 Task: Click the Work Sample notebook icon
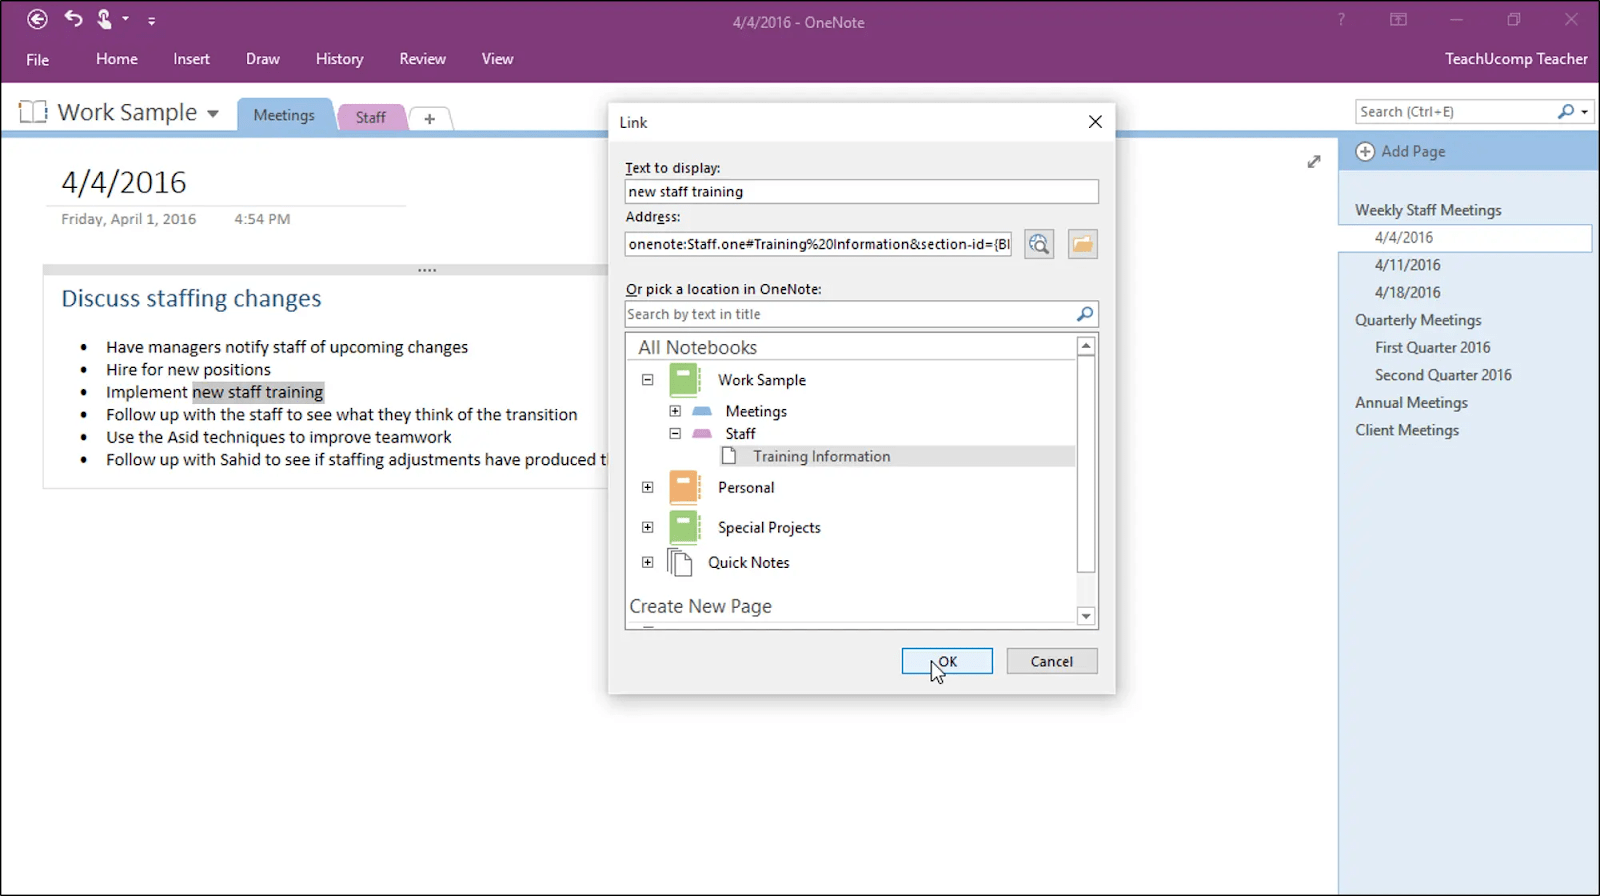pos(33,112)
